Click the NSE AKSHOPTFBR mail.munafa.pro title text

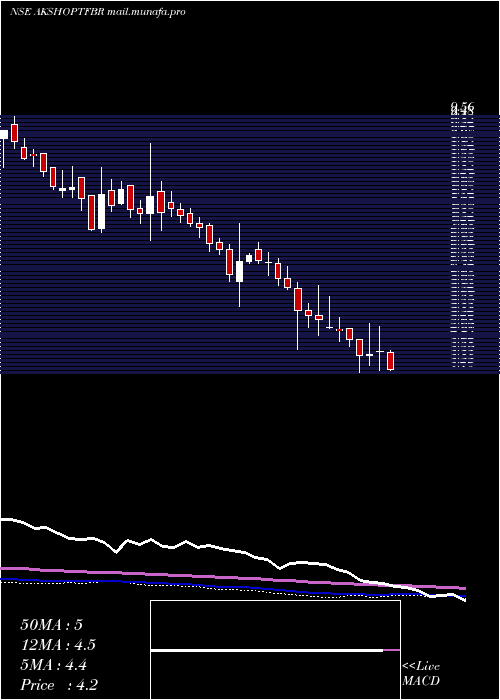click(x=97, y=12)
